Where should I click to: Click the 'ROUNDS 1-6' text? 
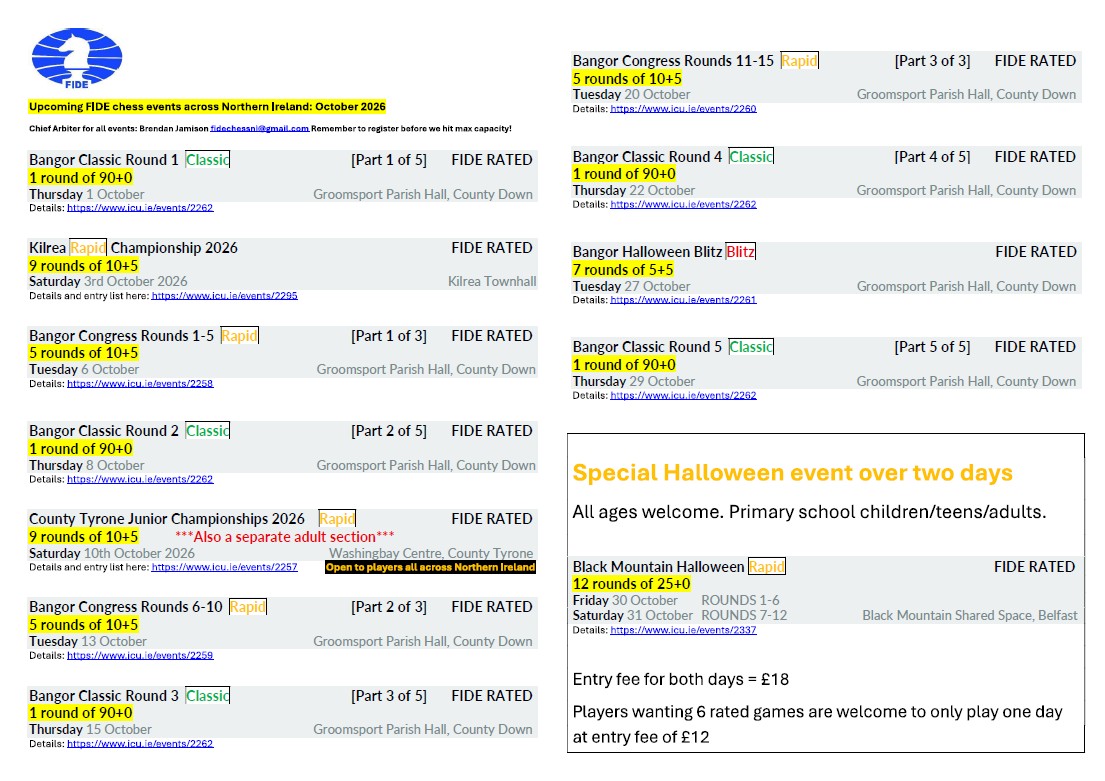(741, 601)
